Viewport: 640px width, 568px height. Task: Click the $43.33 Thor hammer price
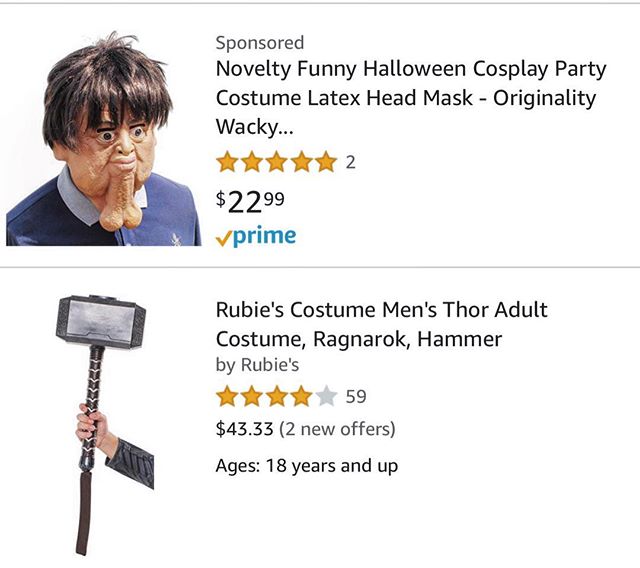coord(243,429)
